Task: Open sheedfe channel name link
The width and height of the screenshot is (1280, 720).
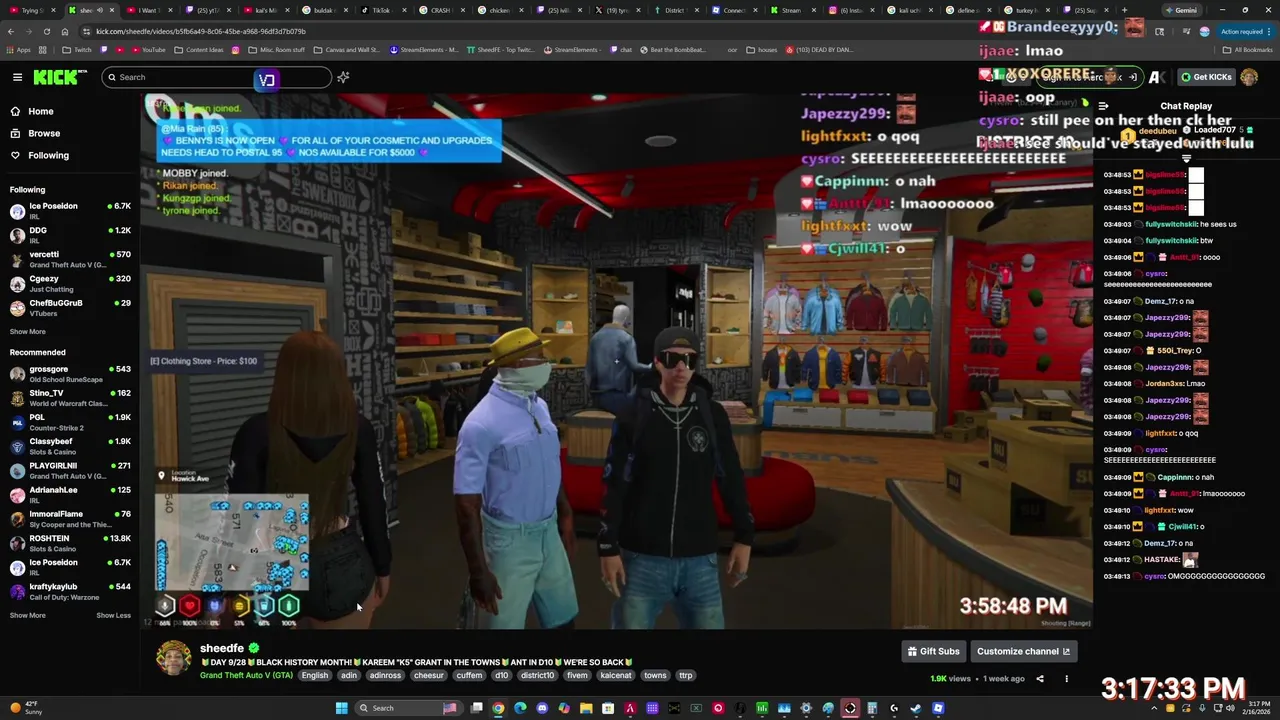Action: [x=222, y=648]
